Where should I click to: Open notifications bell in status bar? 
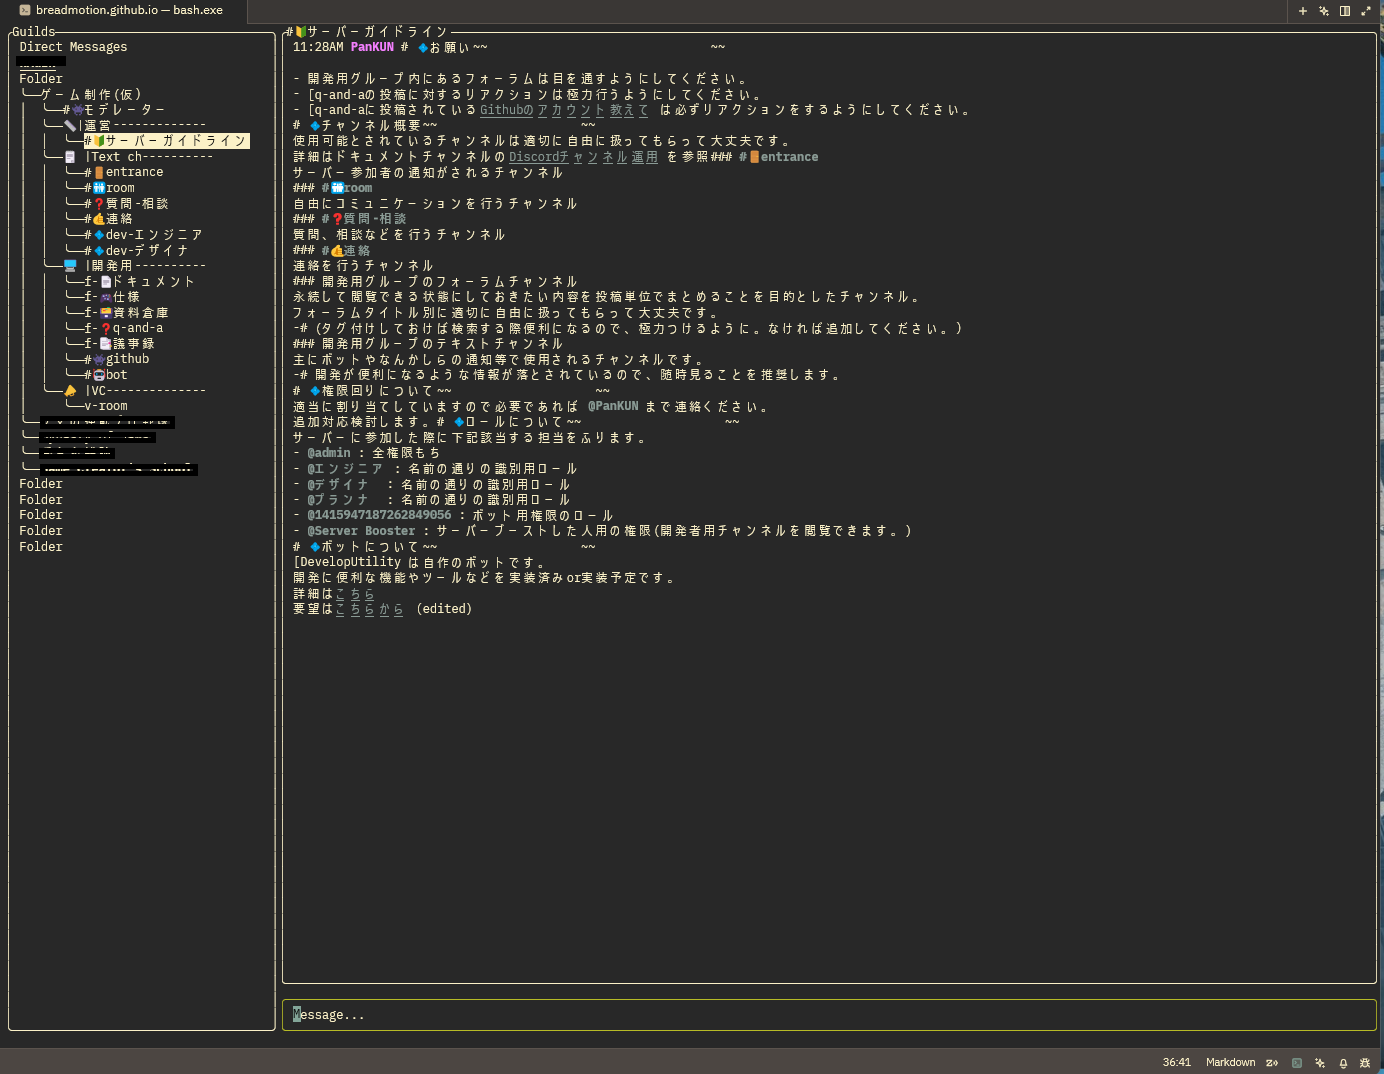point(1343,1063)
